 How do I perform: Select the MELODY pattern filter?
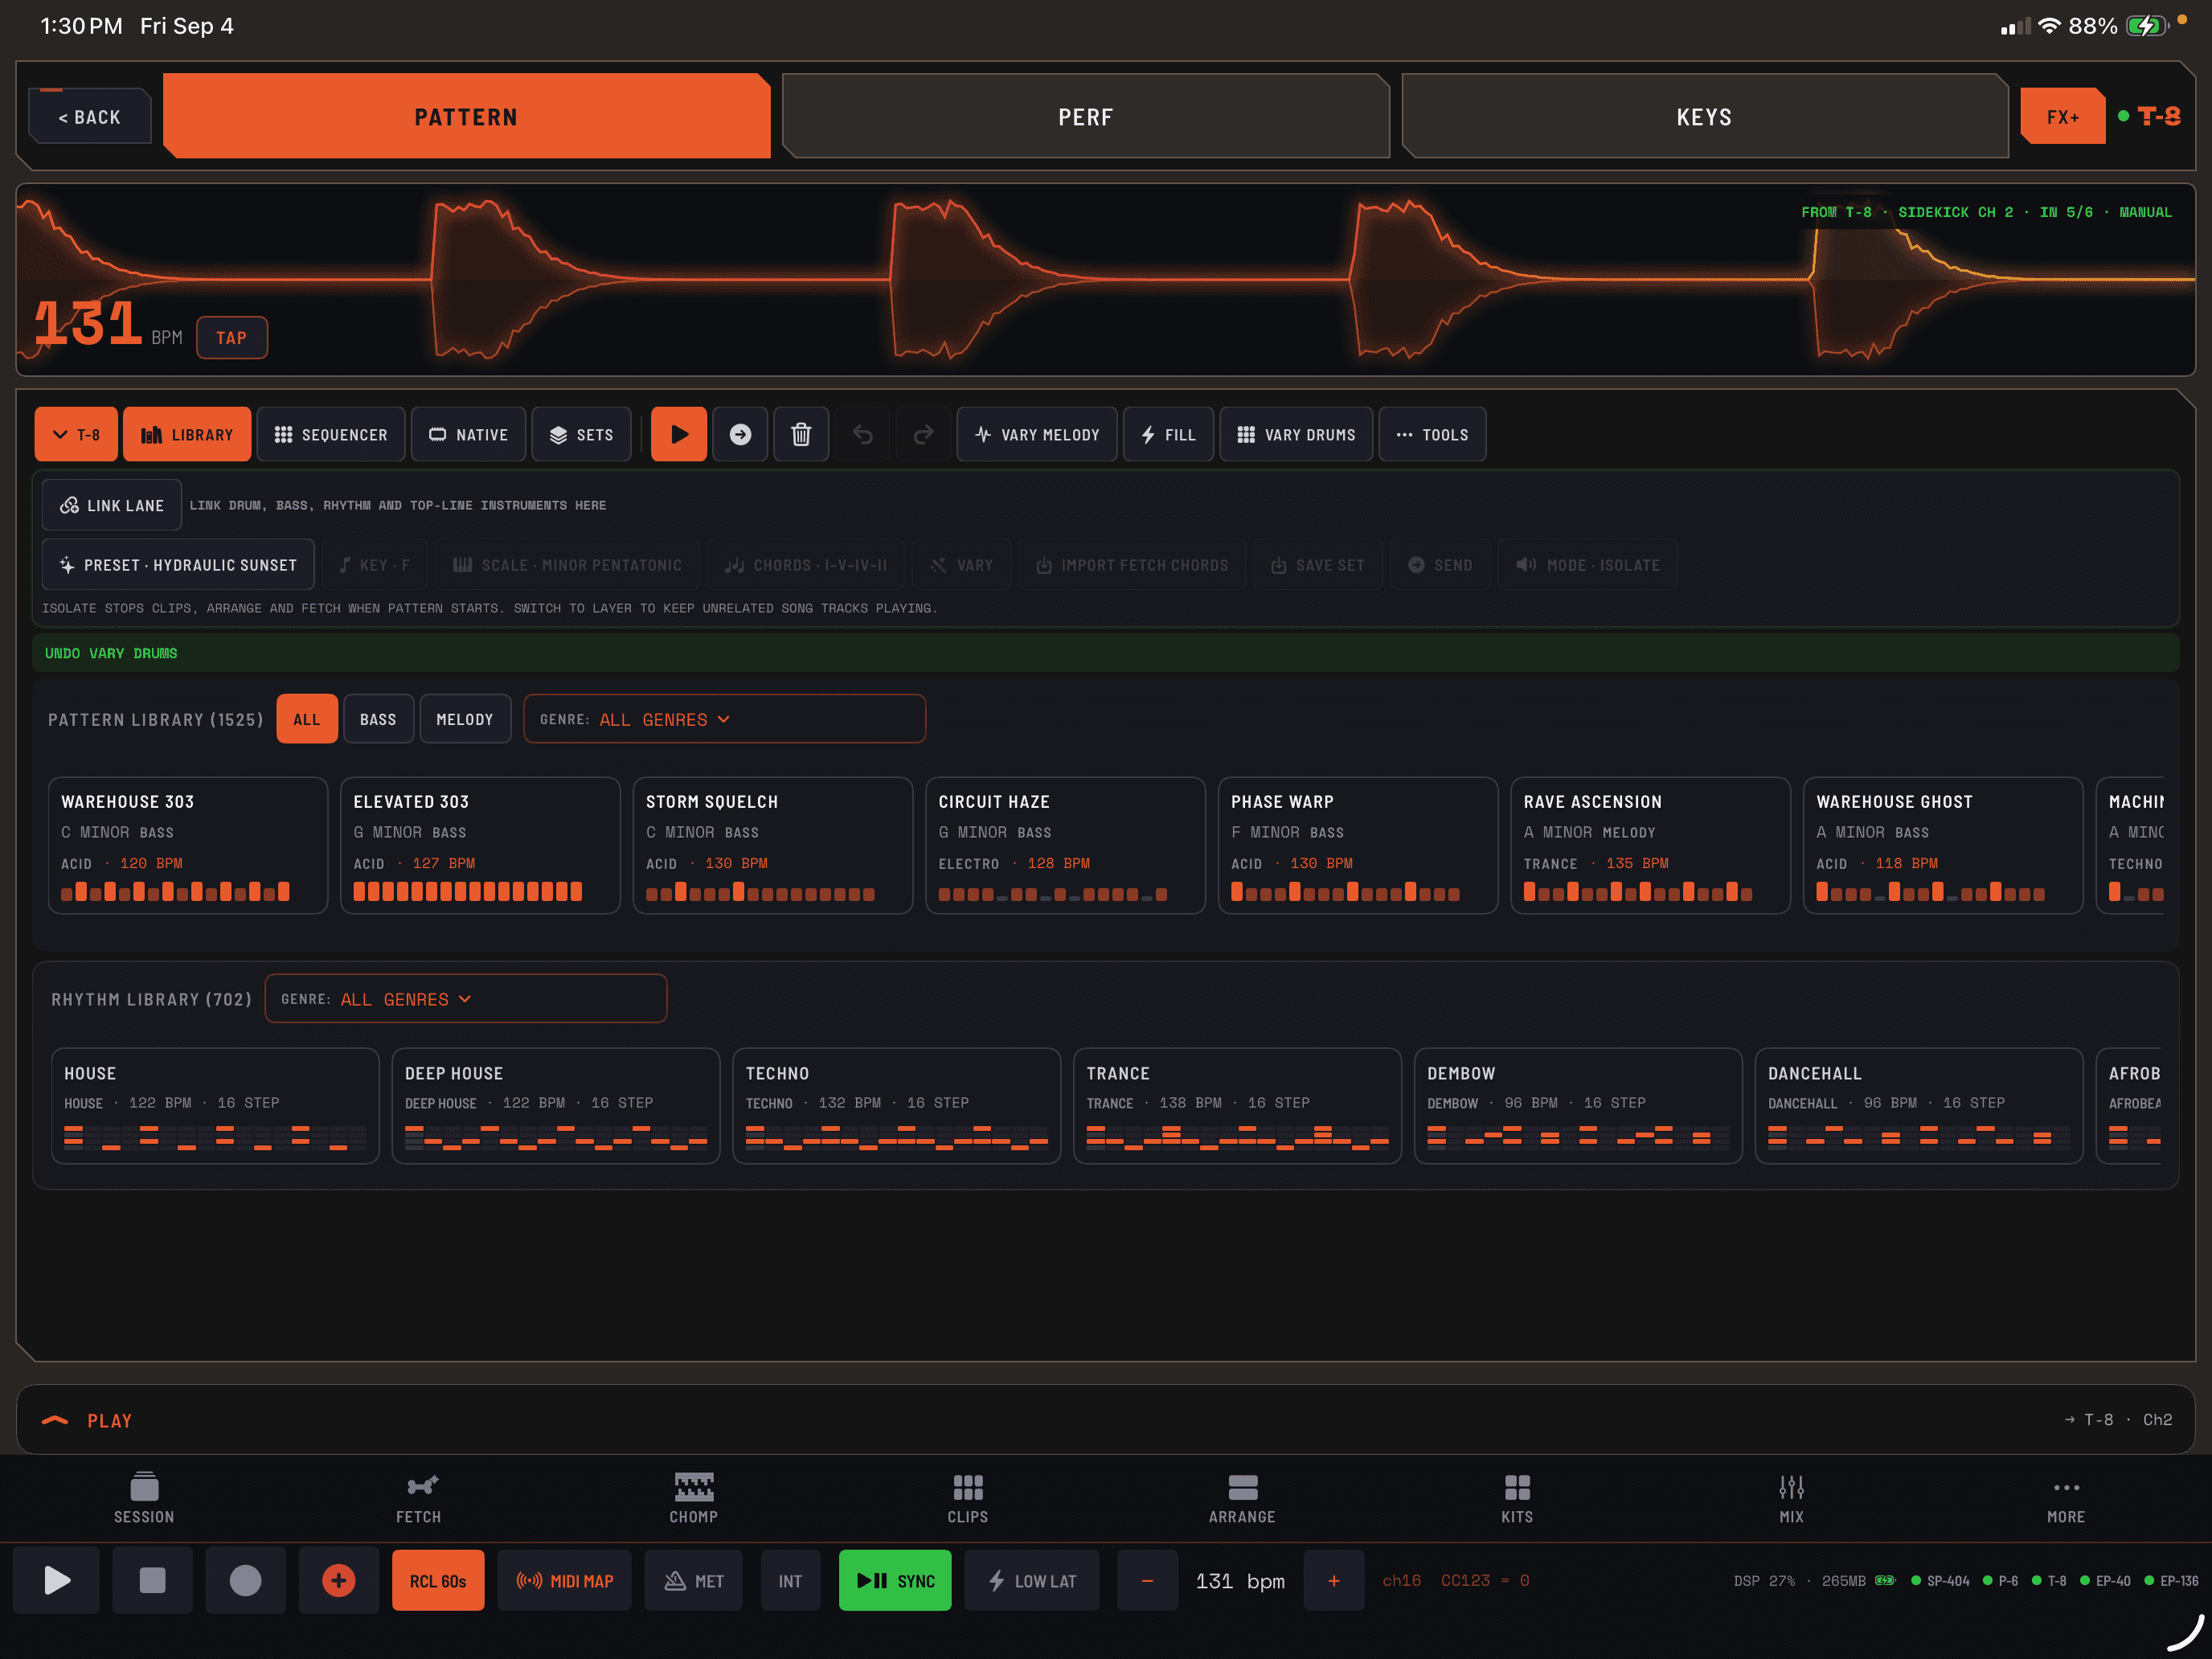pyautogui.click(x=465, y=719)
